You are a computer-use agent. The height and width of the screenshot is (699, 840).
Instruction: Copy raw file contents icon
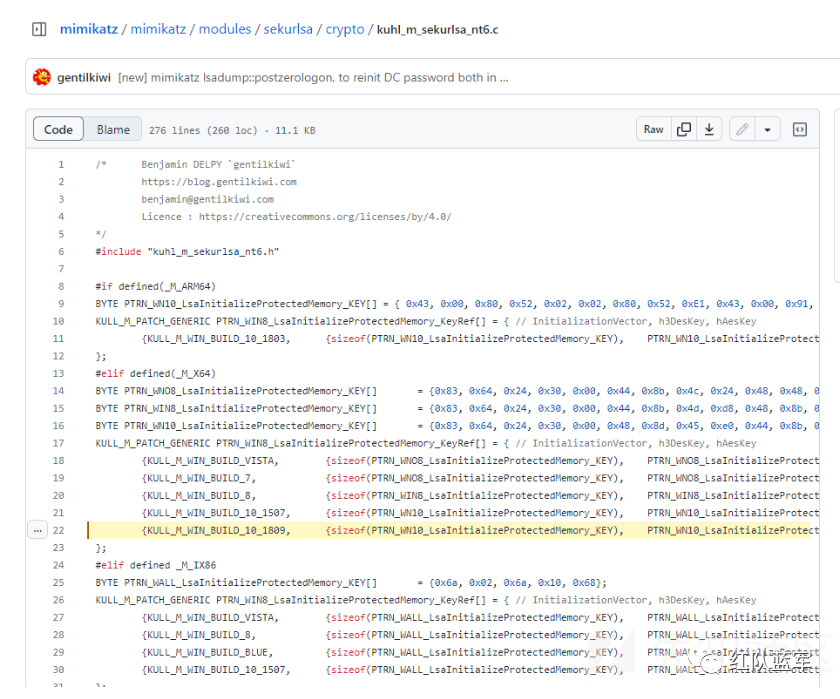pyautogui.click(x=684, y=129)
